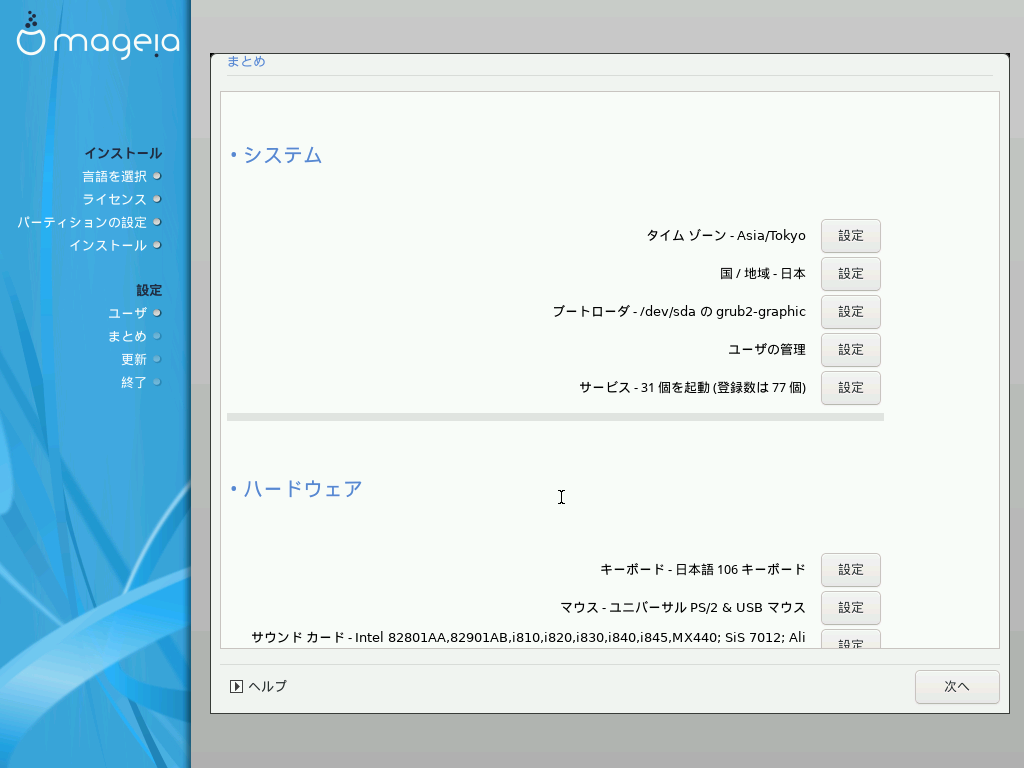Click the タイム ゾーン - Asia/Tokyo label
Viewport: 1024px width, 768px height.
coord(726,236)
